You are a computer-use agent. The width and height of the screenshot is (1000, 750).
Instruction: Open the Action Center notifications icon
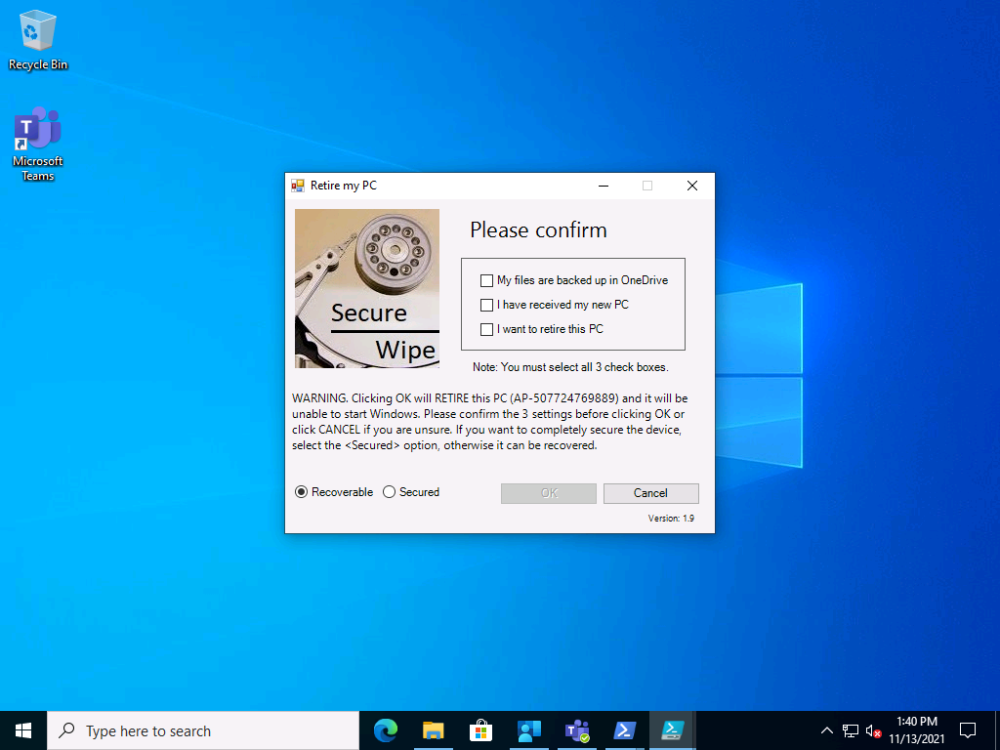pyautogui.click(x=967, y=731)
